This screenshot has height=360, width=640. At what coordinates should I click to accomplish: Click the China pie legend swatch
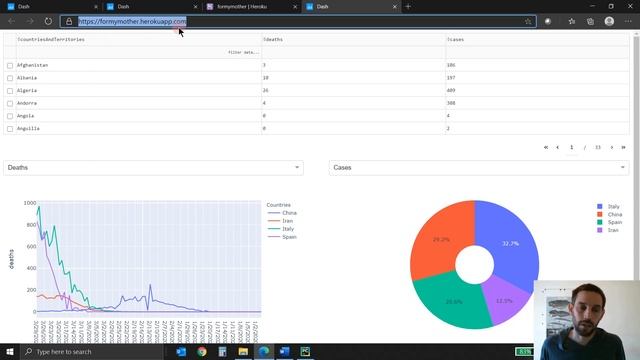[x=600, y=214]
